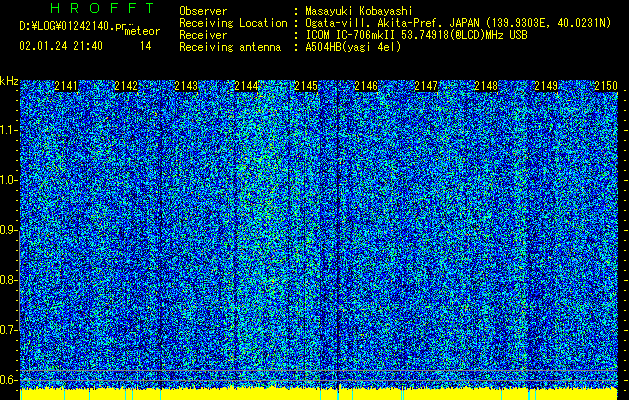Viewport: 629px width, 400px height.
Task: Click the 2148 time marker
Action: [486, 86]
